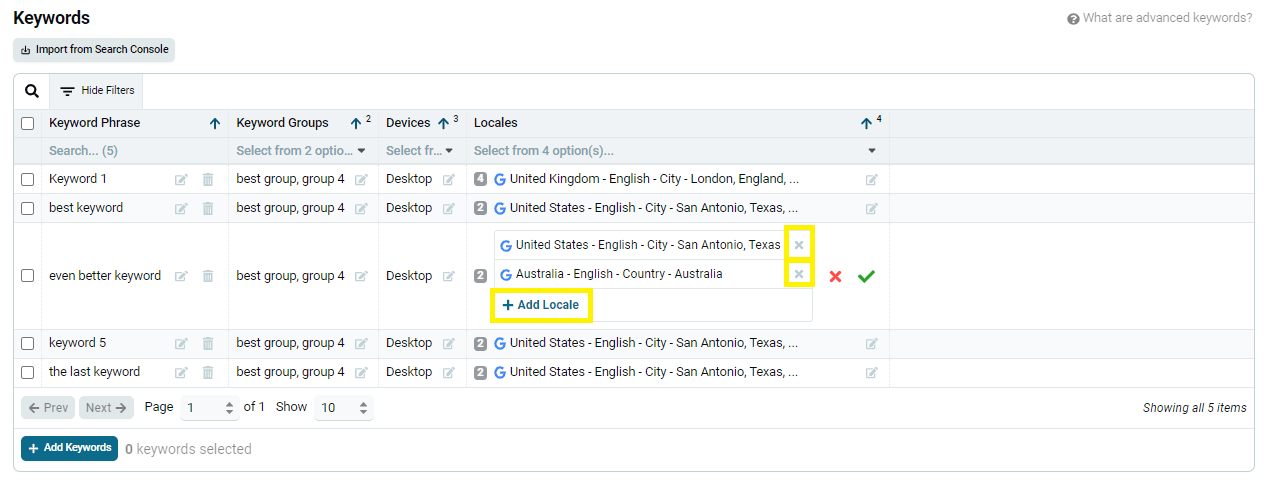Image resolution: width=1268 pixels, height=488 pixels.
Task: Open 'What are advanced keywords?' help link
Action: [1159, 18]
